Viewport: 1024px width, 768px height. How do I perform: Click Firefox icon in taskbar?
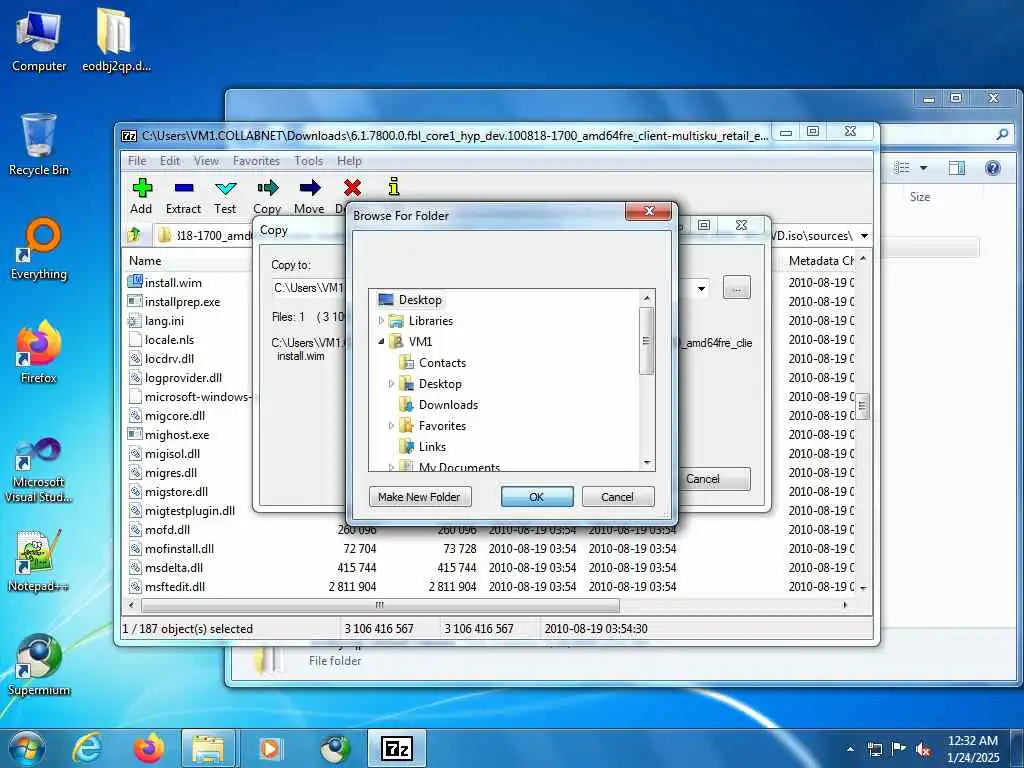point(149,748)
